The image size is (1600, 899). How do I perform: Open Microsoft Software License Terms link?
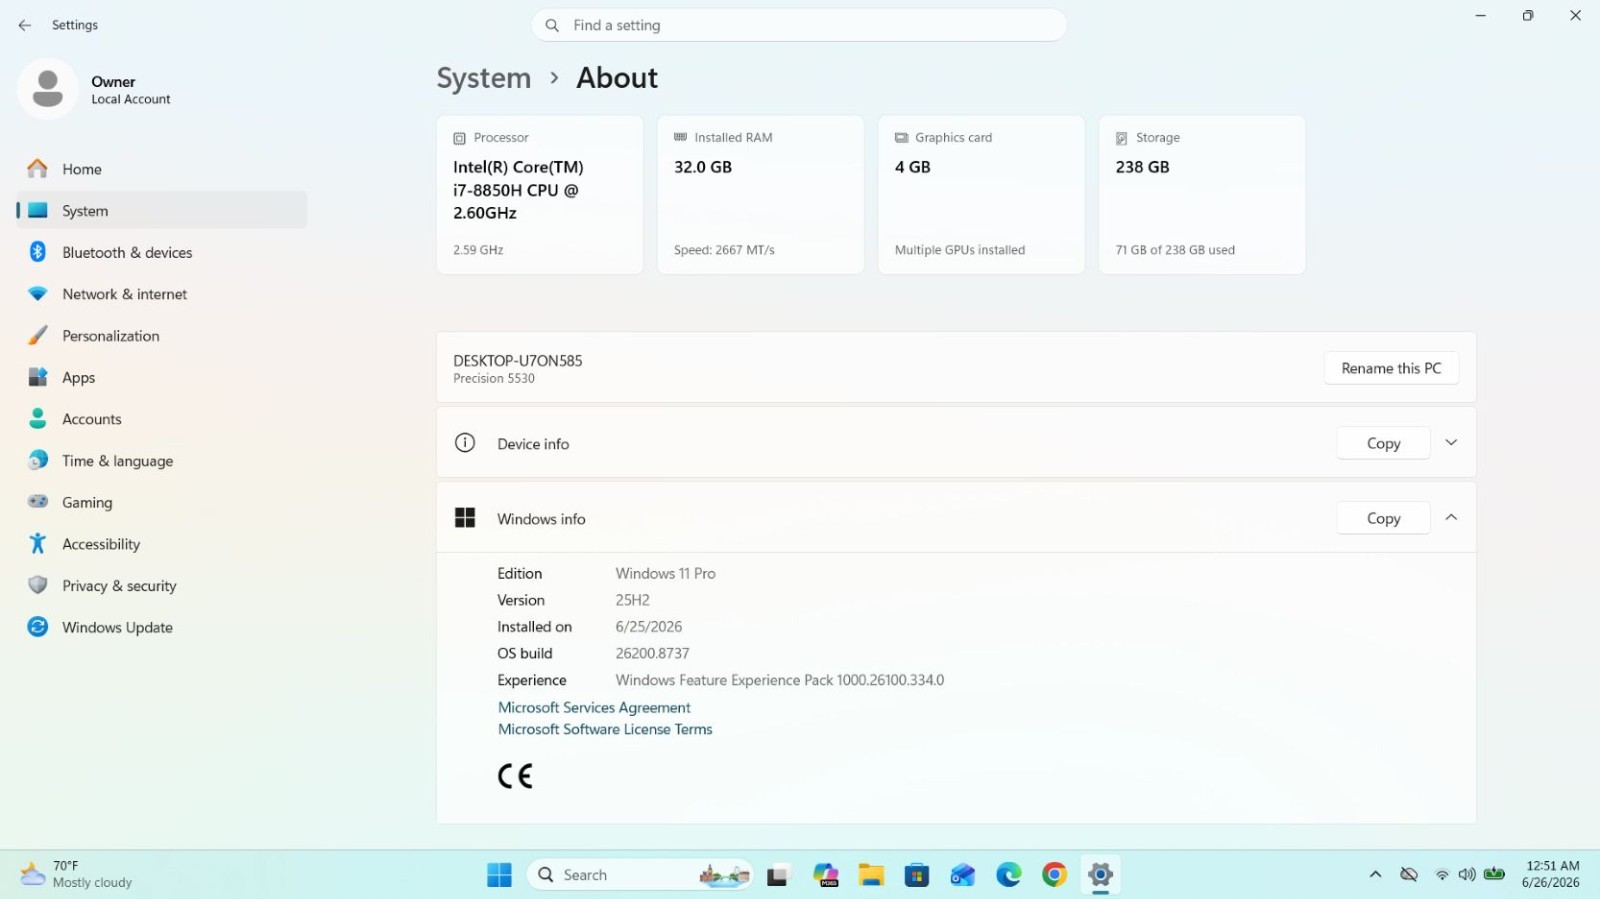tap(605, 729)
